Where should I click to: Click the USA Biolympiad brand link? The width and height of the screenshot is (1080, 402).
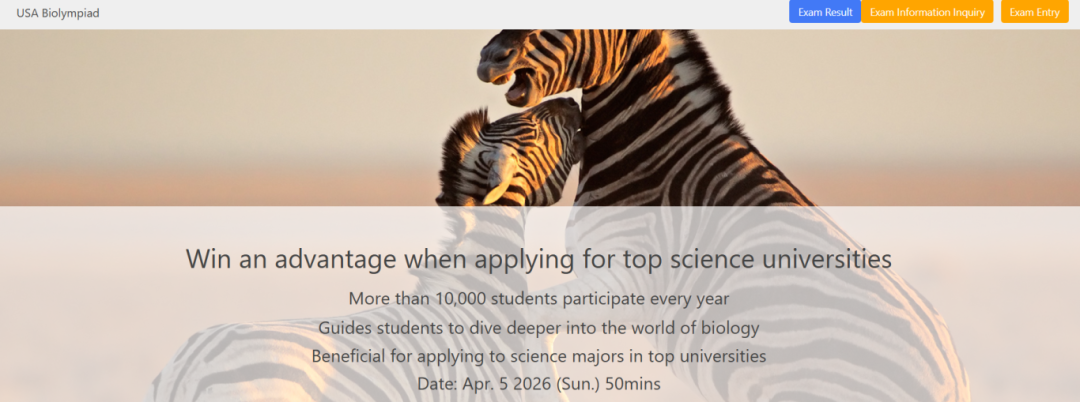point(57,13)
